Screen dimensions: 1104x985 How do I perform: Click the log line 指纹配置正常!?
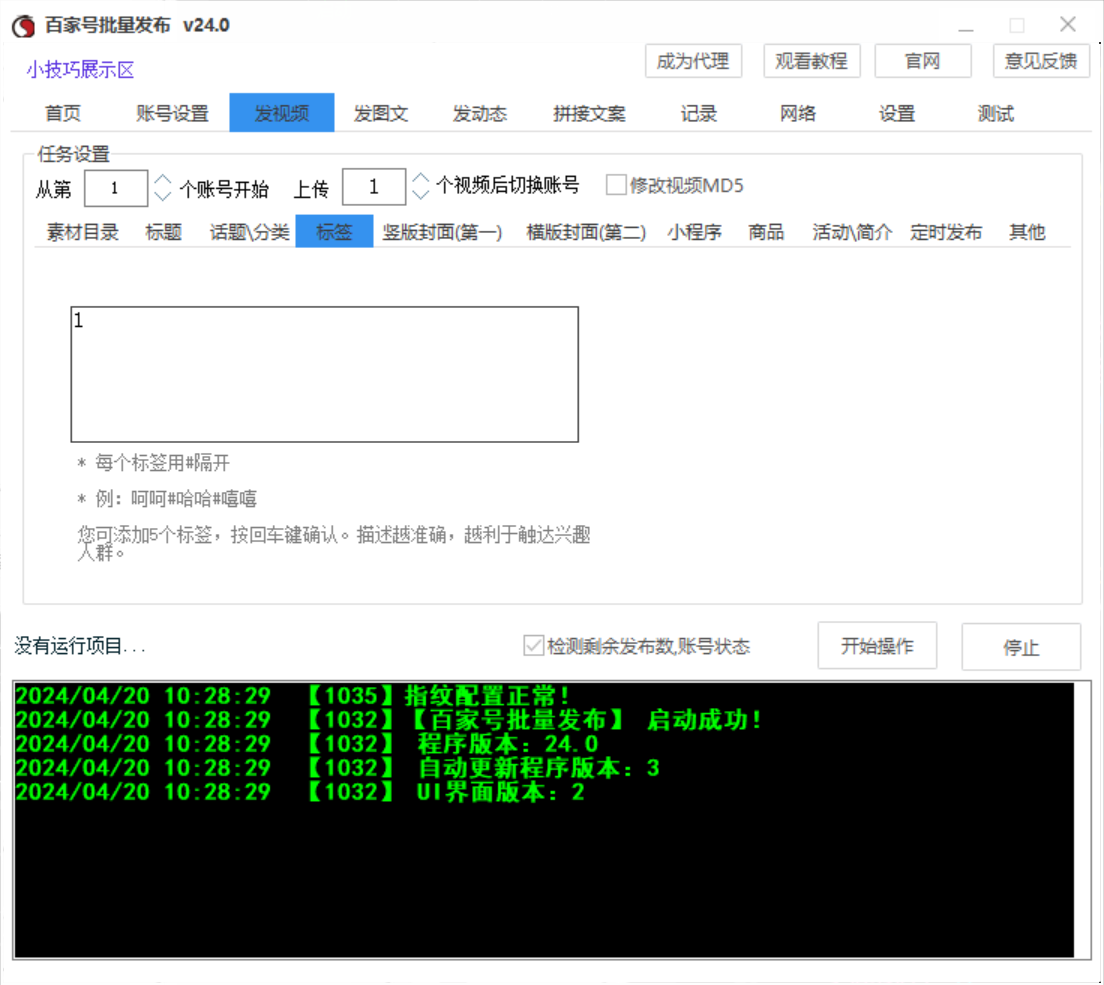coord(292,696)
